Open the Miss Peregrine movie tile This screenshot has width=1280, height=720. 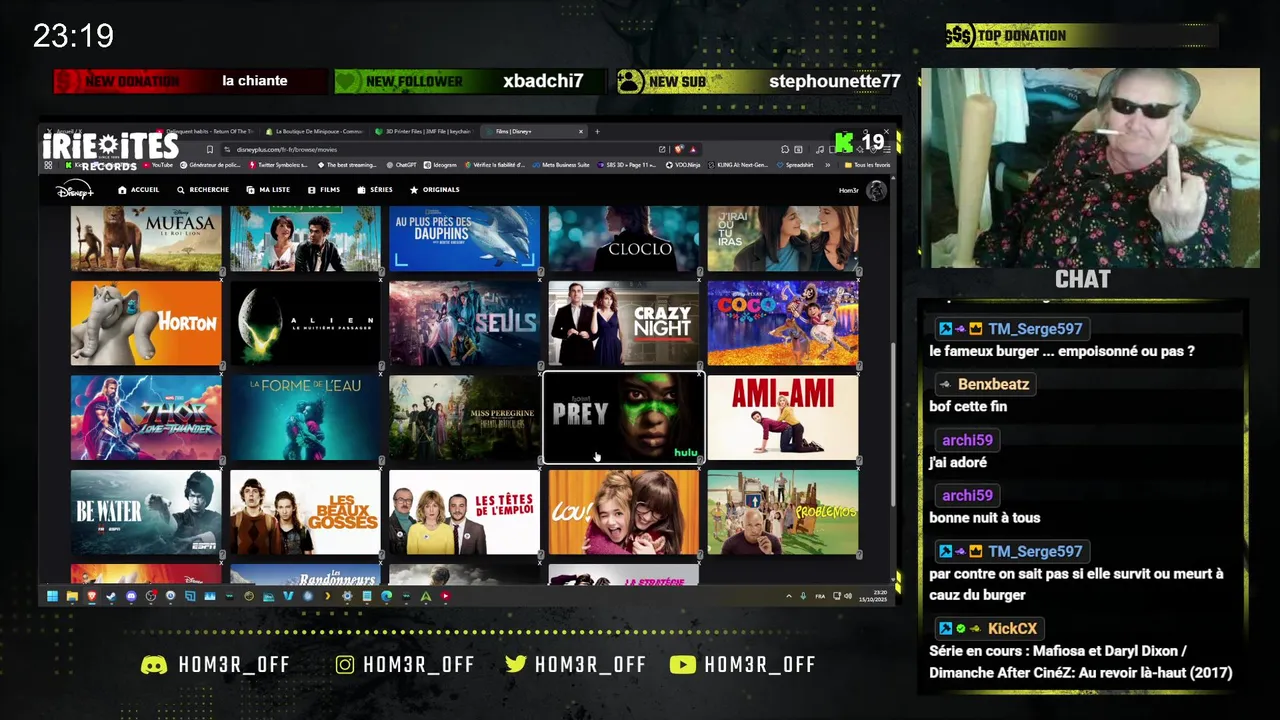464,418
